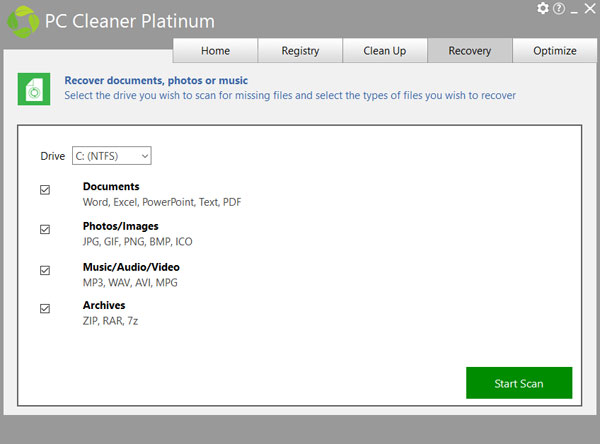Click the Archives label
Image resolution: width=600 pixels, height=444 pixels.
pyautogui.click(x=104, y=305)
